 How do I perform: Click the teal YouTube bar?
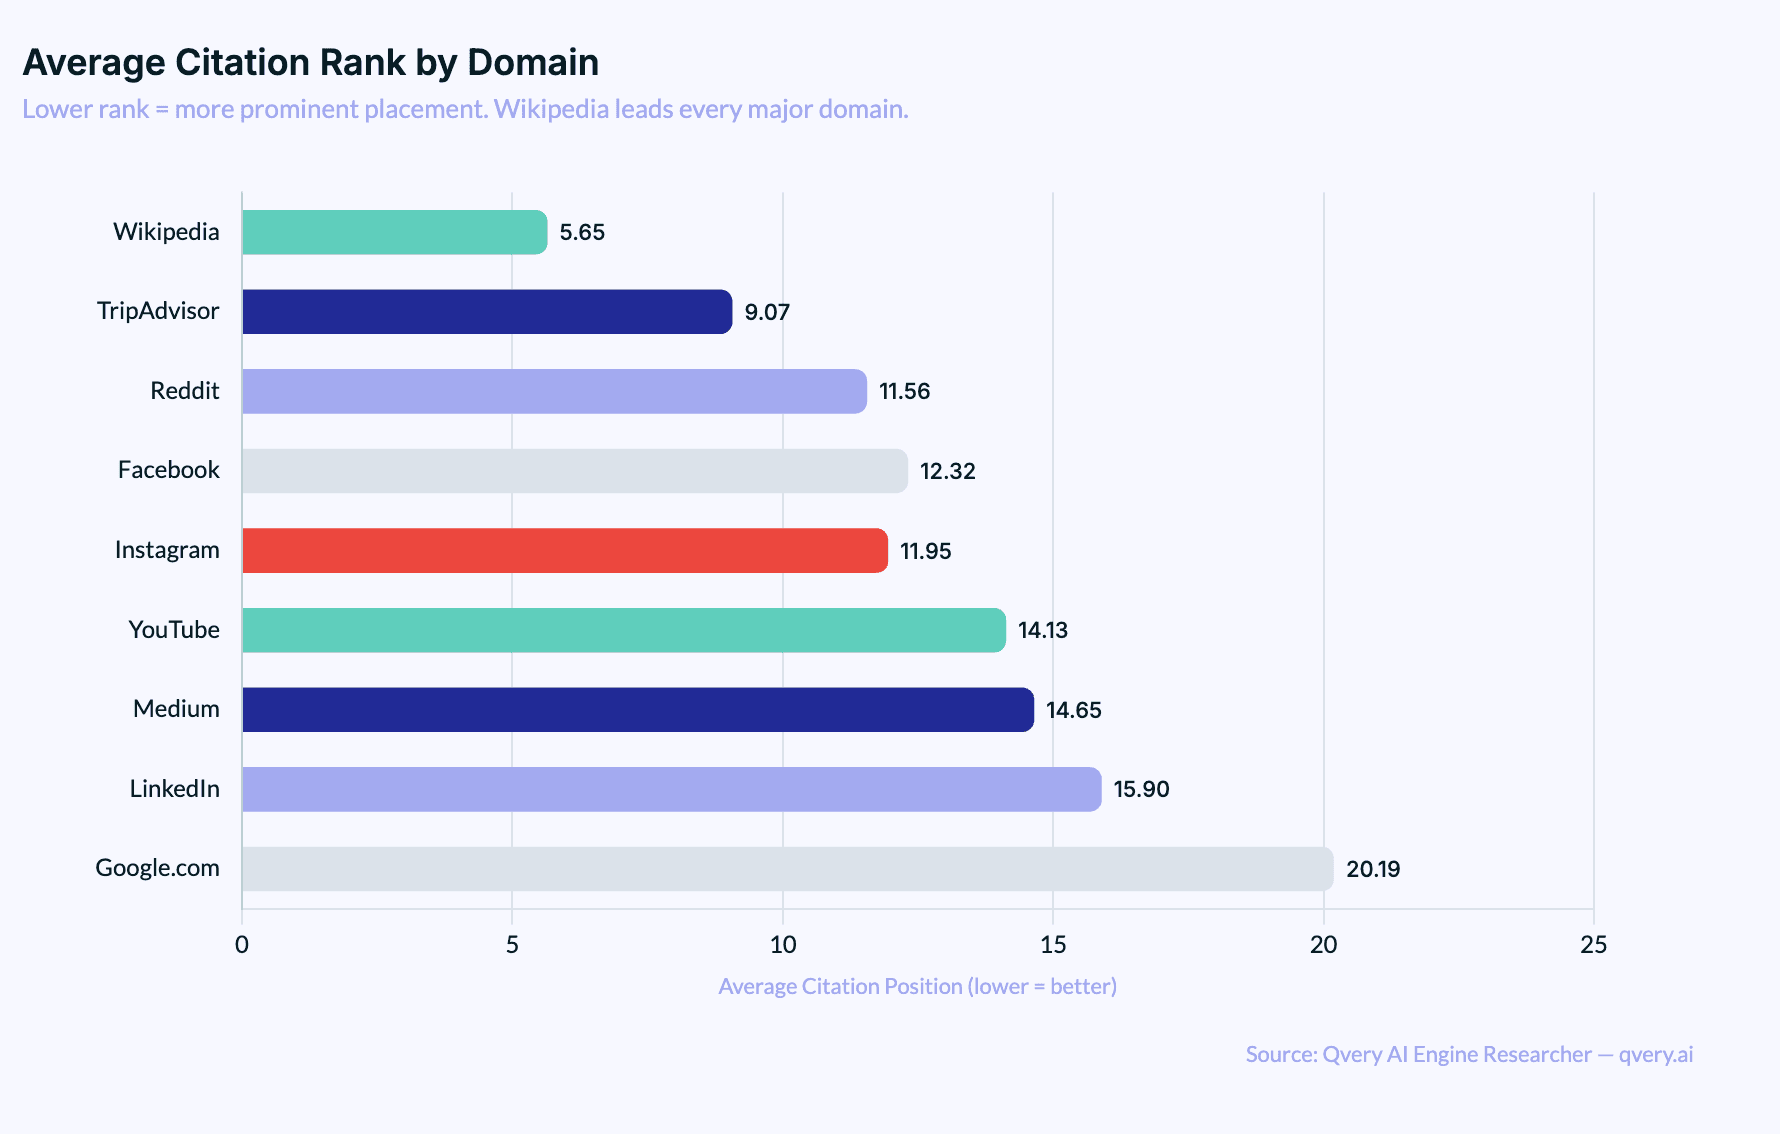pos(624,630)
